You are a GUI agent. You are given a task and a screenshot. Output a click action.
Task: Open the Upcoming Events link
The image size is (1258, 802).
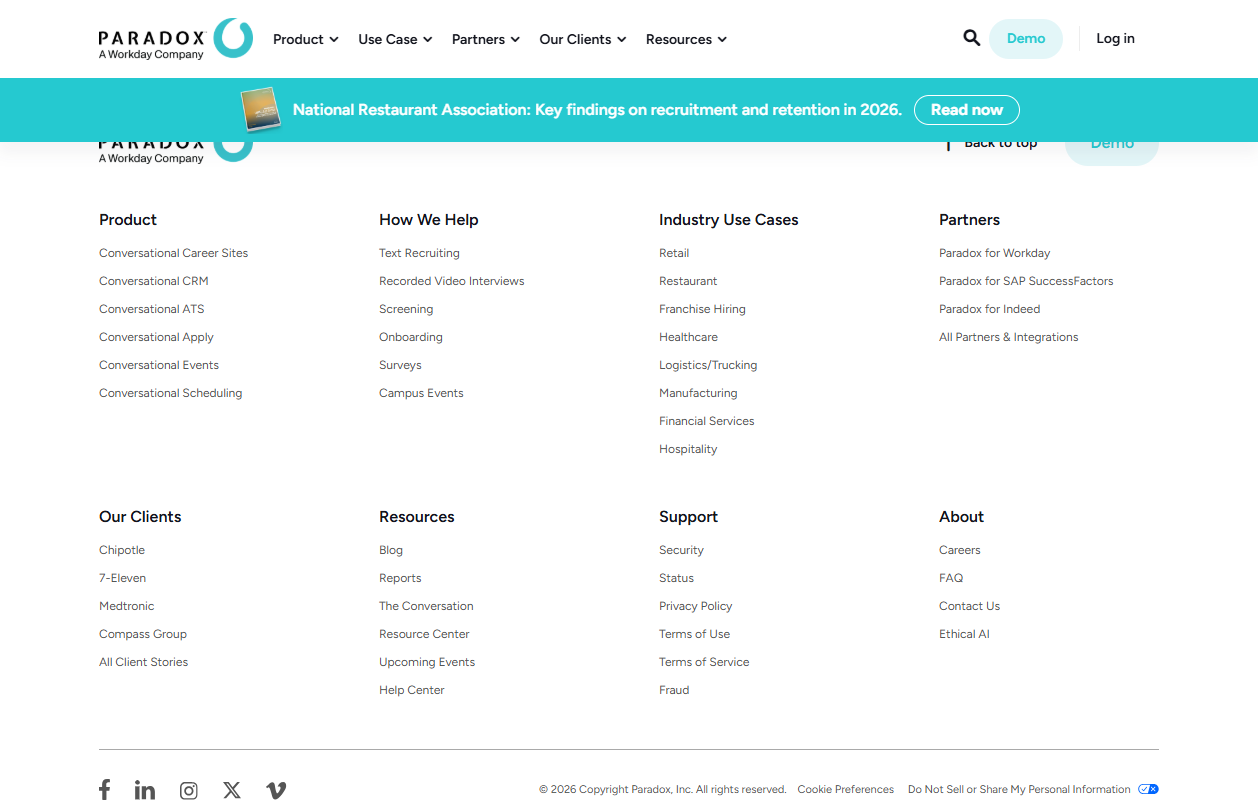pos(427,662)
